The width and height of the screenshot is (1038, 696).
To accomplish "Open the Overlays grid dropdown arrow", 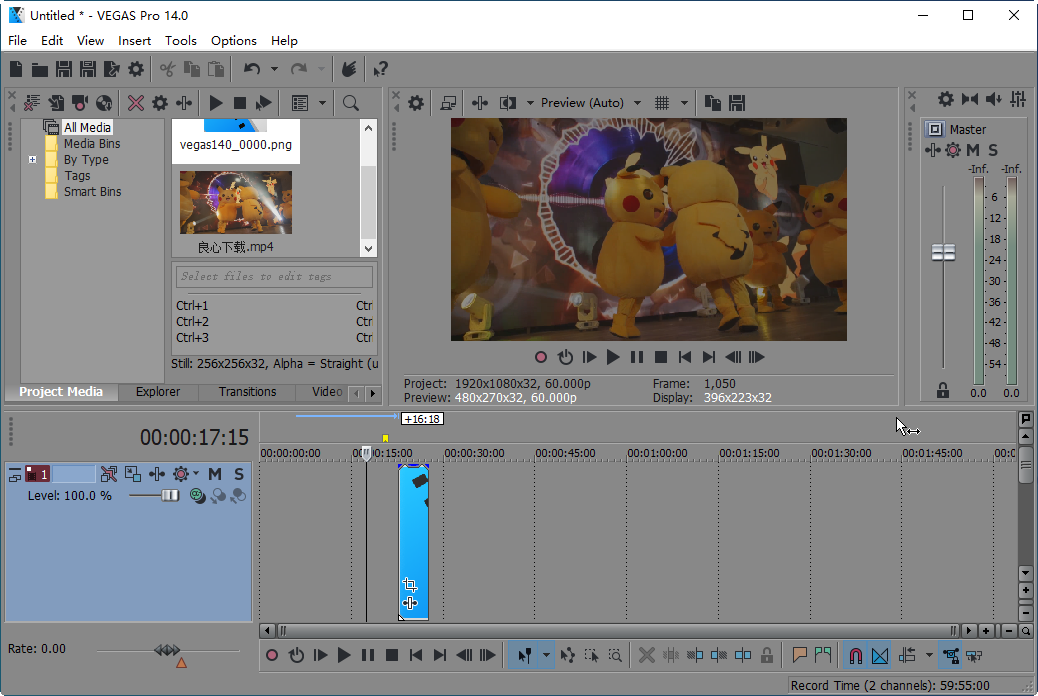I will click(x=684, y=103).
